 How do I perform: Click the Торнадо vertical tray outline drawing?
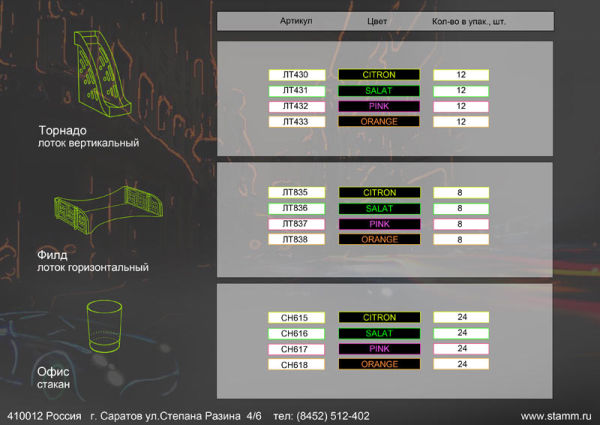pos(103,73)
